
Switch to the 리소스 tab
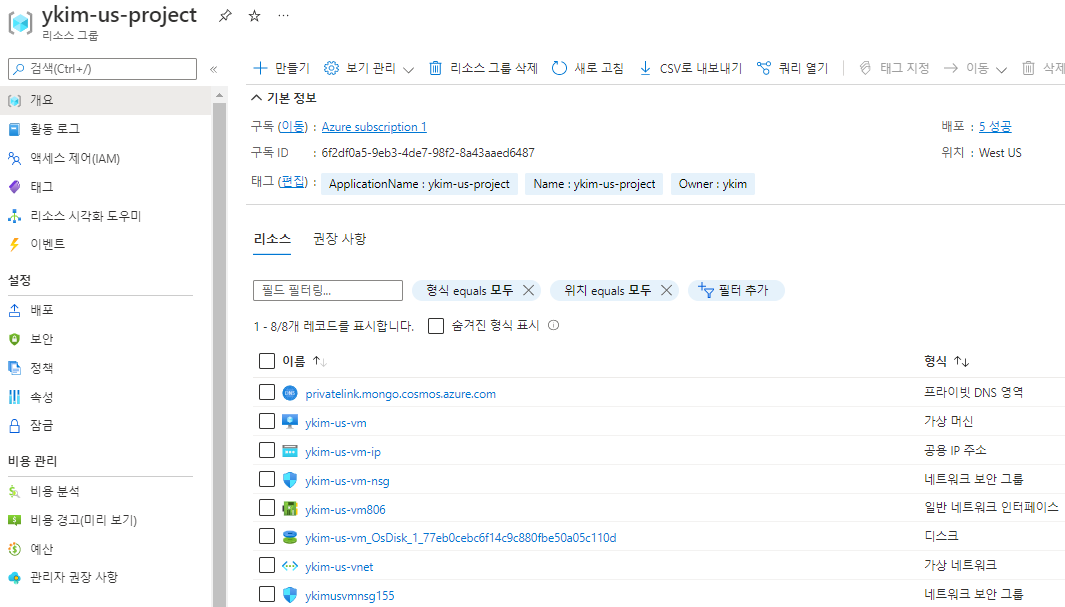(x=272, y=239)
